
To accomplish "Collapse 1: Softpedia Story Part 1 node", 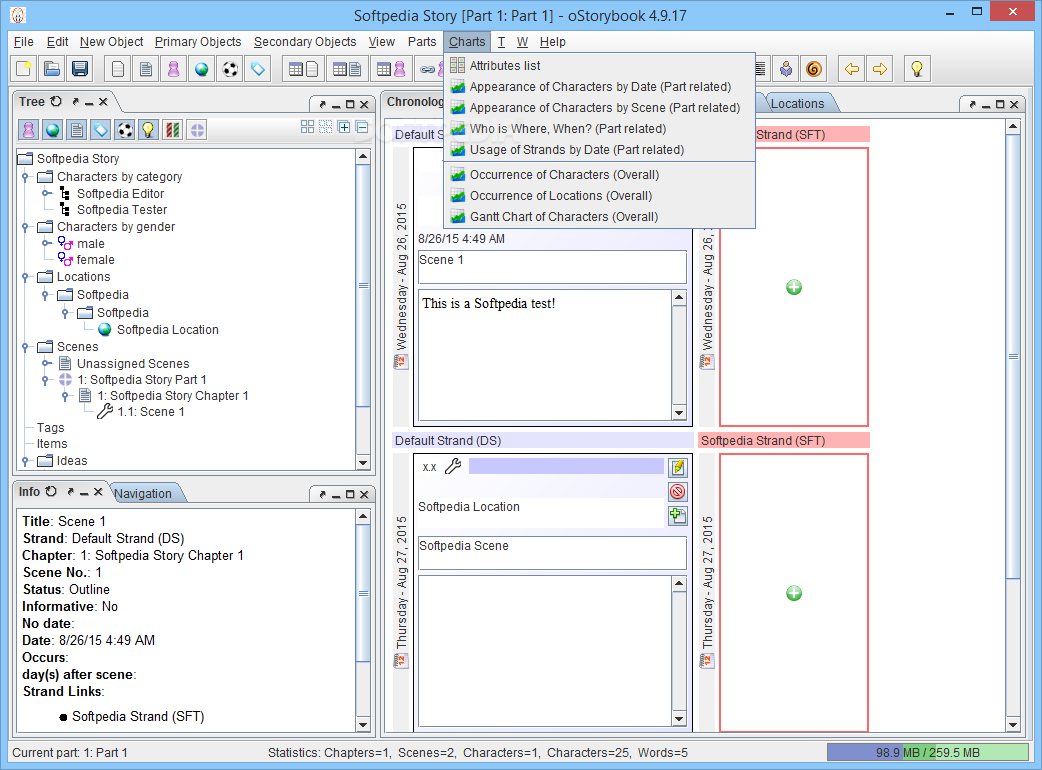I will 46,380.
